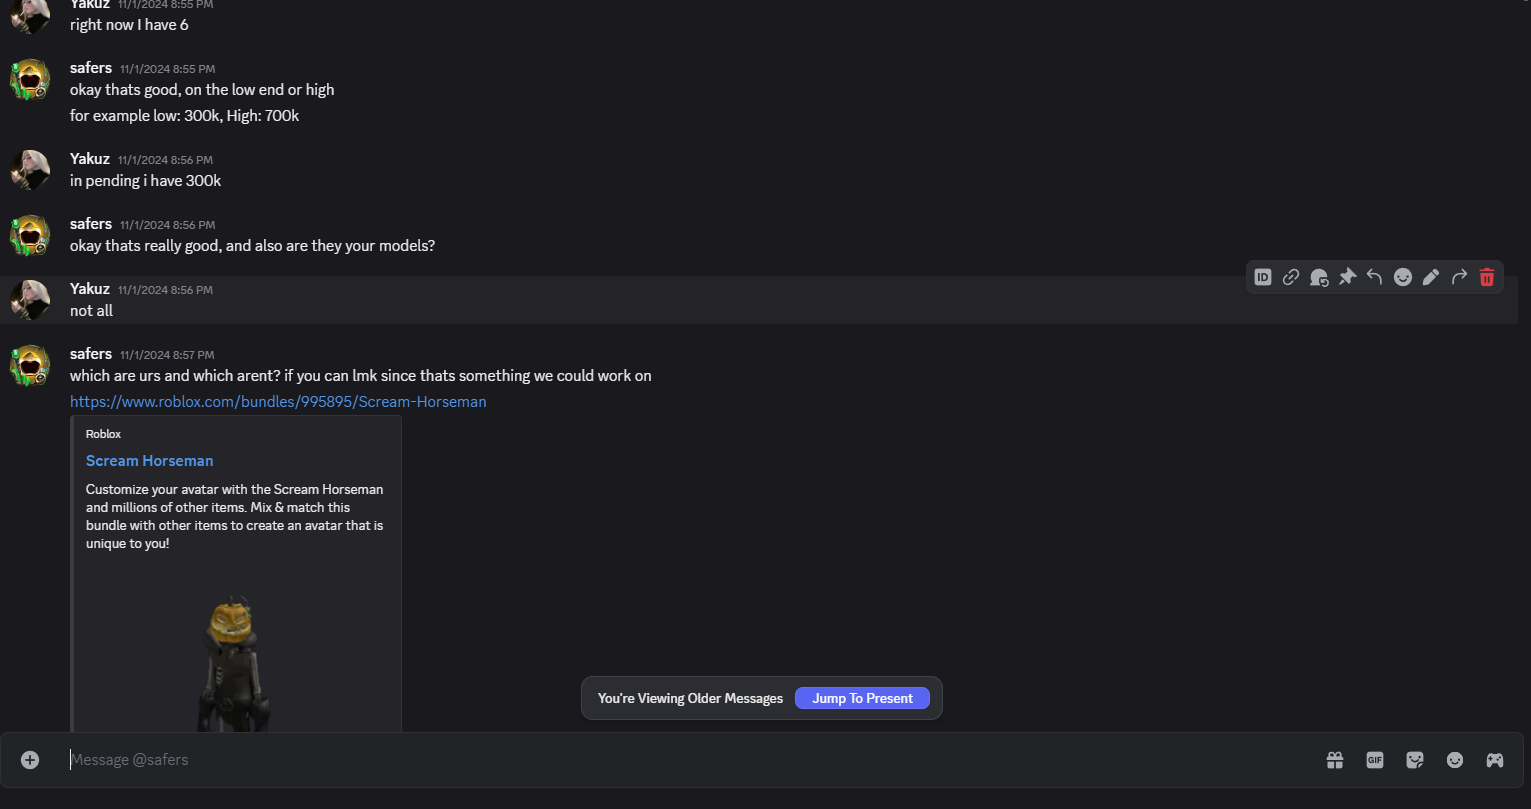Open the sticker picker
This screenshot has width=1531, height=809.
click(1415, 760)
